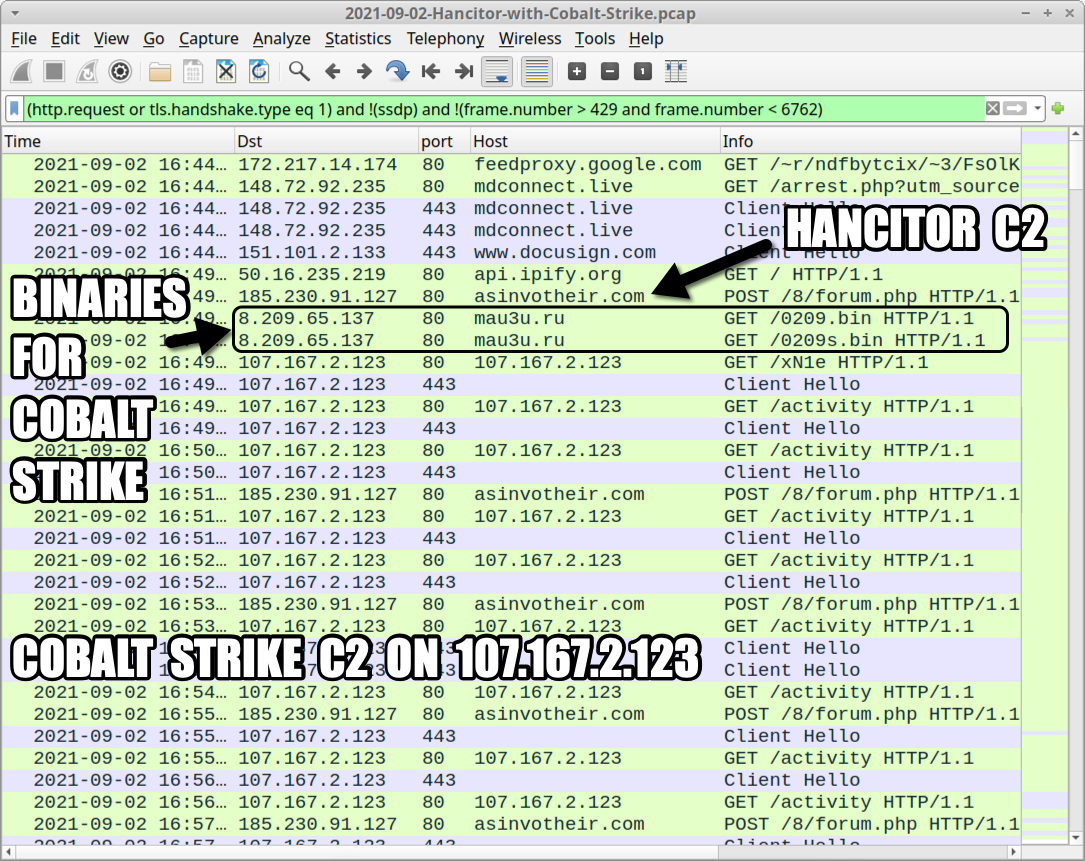1085x861 pixels.
Task: Open a capture file folder icon
Action: pyautogui.click(x=160, y=71)
